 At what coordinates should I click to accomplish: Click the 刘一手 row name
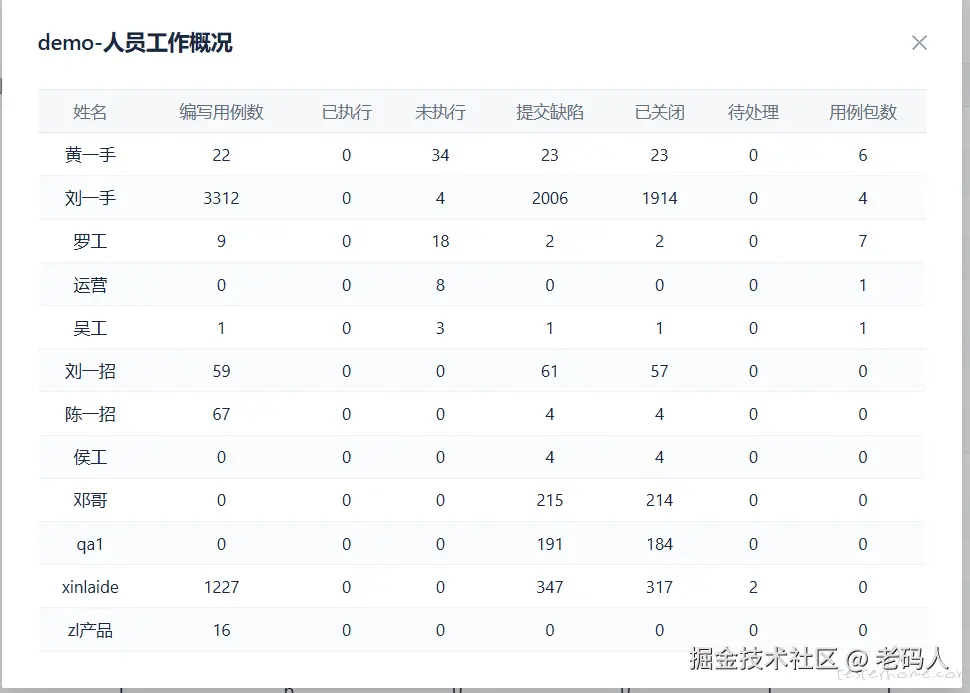(90, 198)
